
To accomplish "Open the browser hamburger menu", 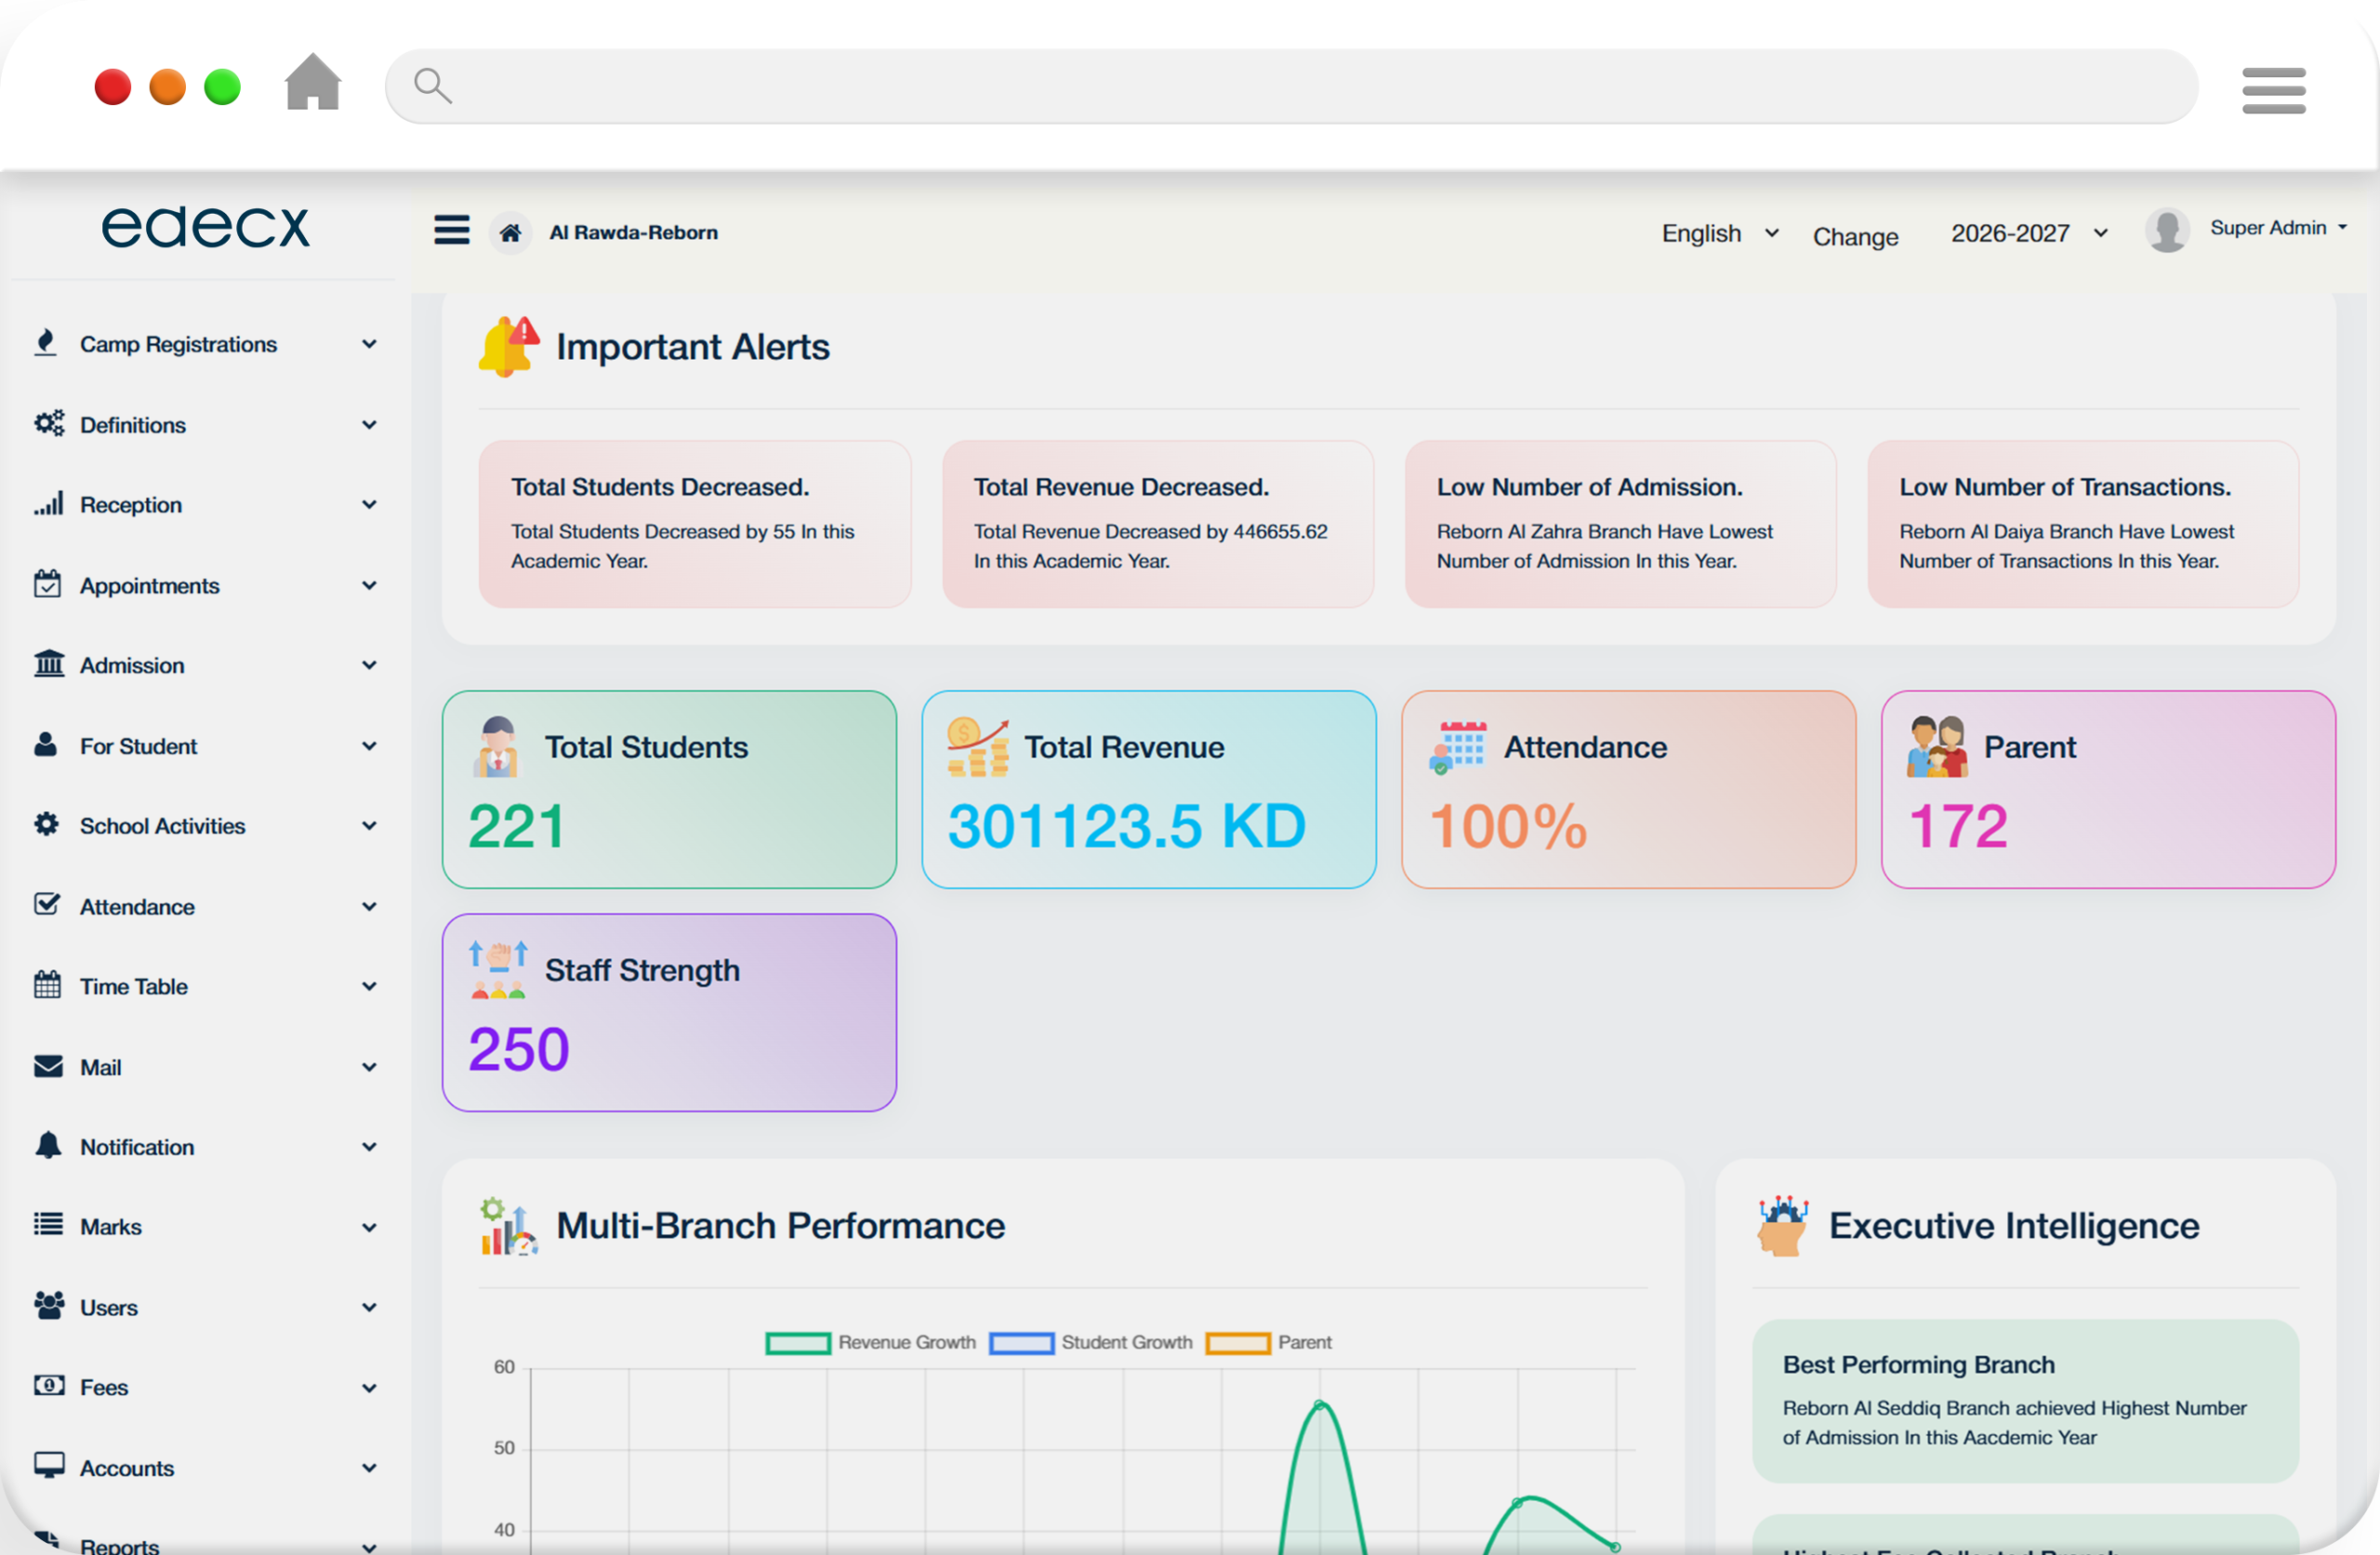I will 2273,90.
